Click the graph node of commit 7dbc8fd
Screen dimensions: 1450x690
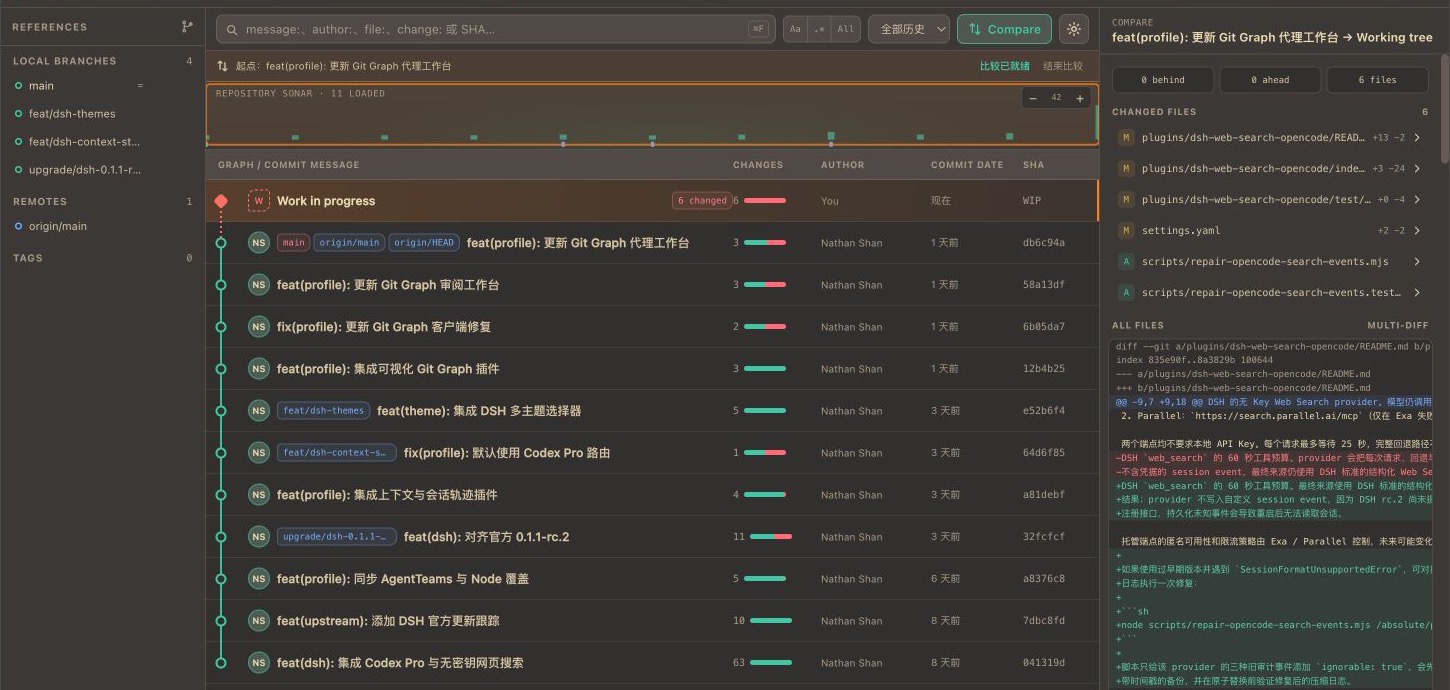pyautogui.click(x=221, y=621)
